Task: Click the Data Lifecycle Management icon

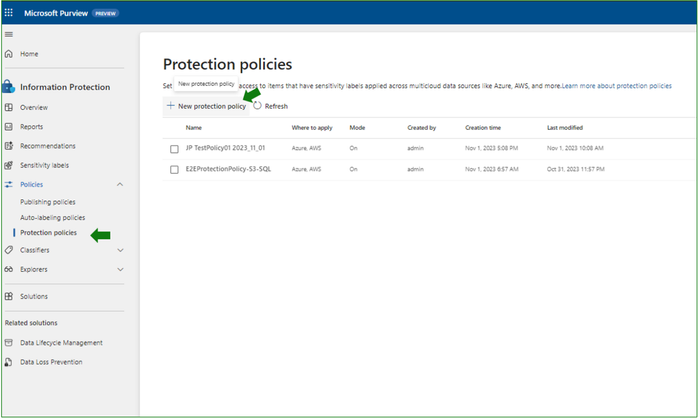Action: (x=9, y=343)
